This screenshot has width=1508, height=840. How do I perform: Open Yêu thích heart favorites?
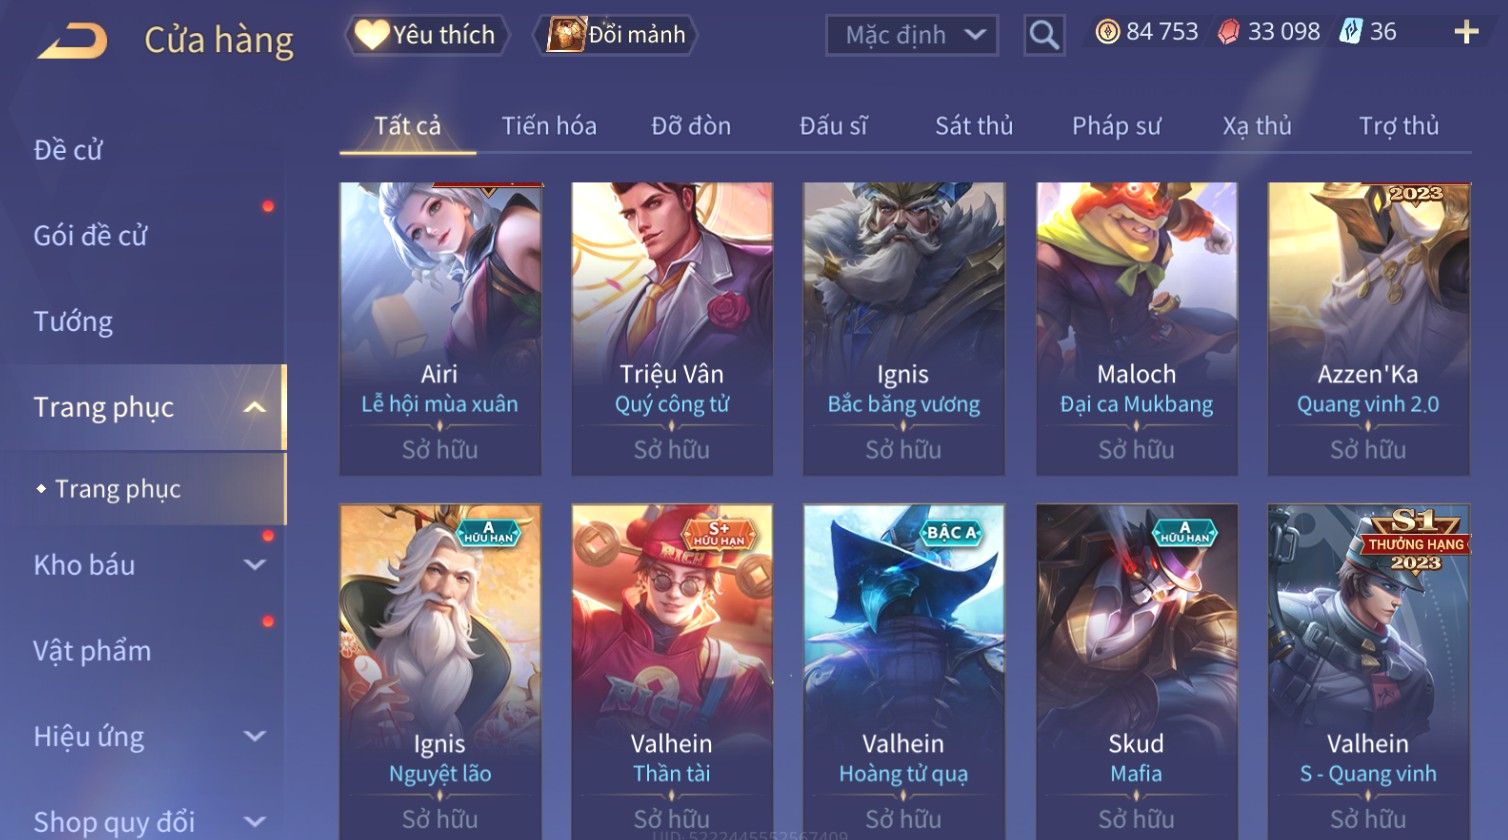426,35
